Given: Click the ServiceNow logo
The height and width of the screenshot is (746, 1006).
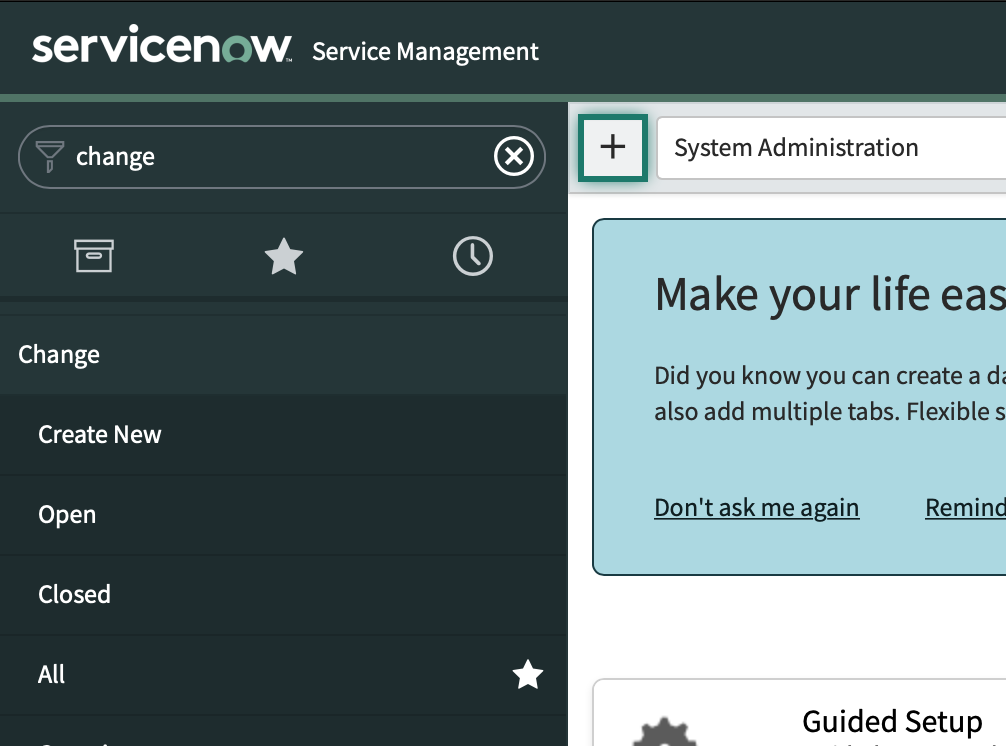Looking at the screenshot, I should click(x=162, y=48).
